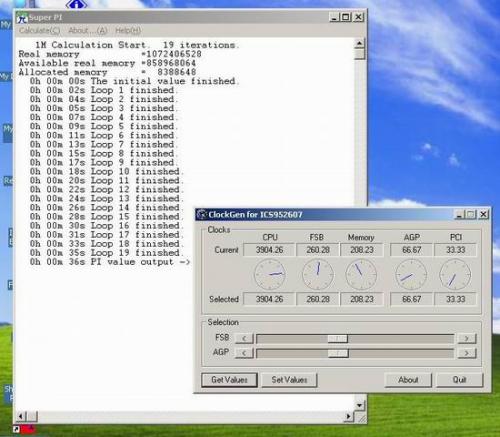Click the FSB clock dial gauge
The image size is (500, 437).
318,274
